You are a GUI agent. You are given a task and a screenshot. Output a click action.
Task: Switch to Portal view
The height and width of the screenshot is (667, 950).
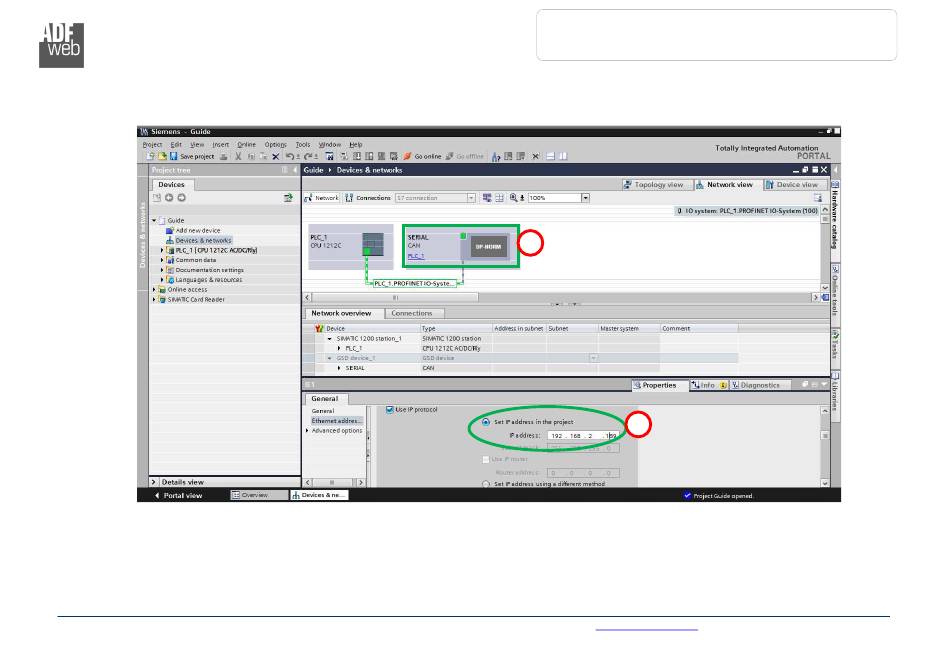tap(179, 496)
